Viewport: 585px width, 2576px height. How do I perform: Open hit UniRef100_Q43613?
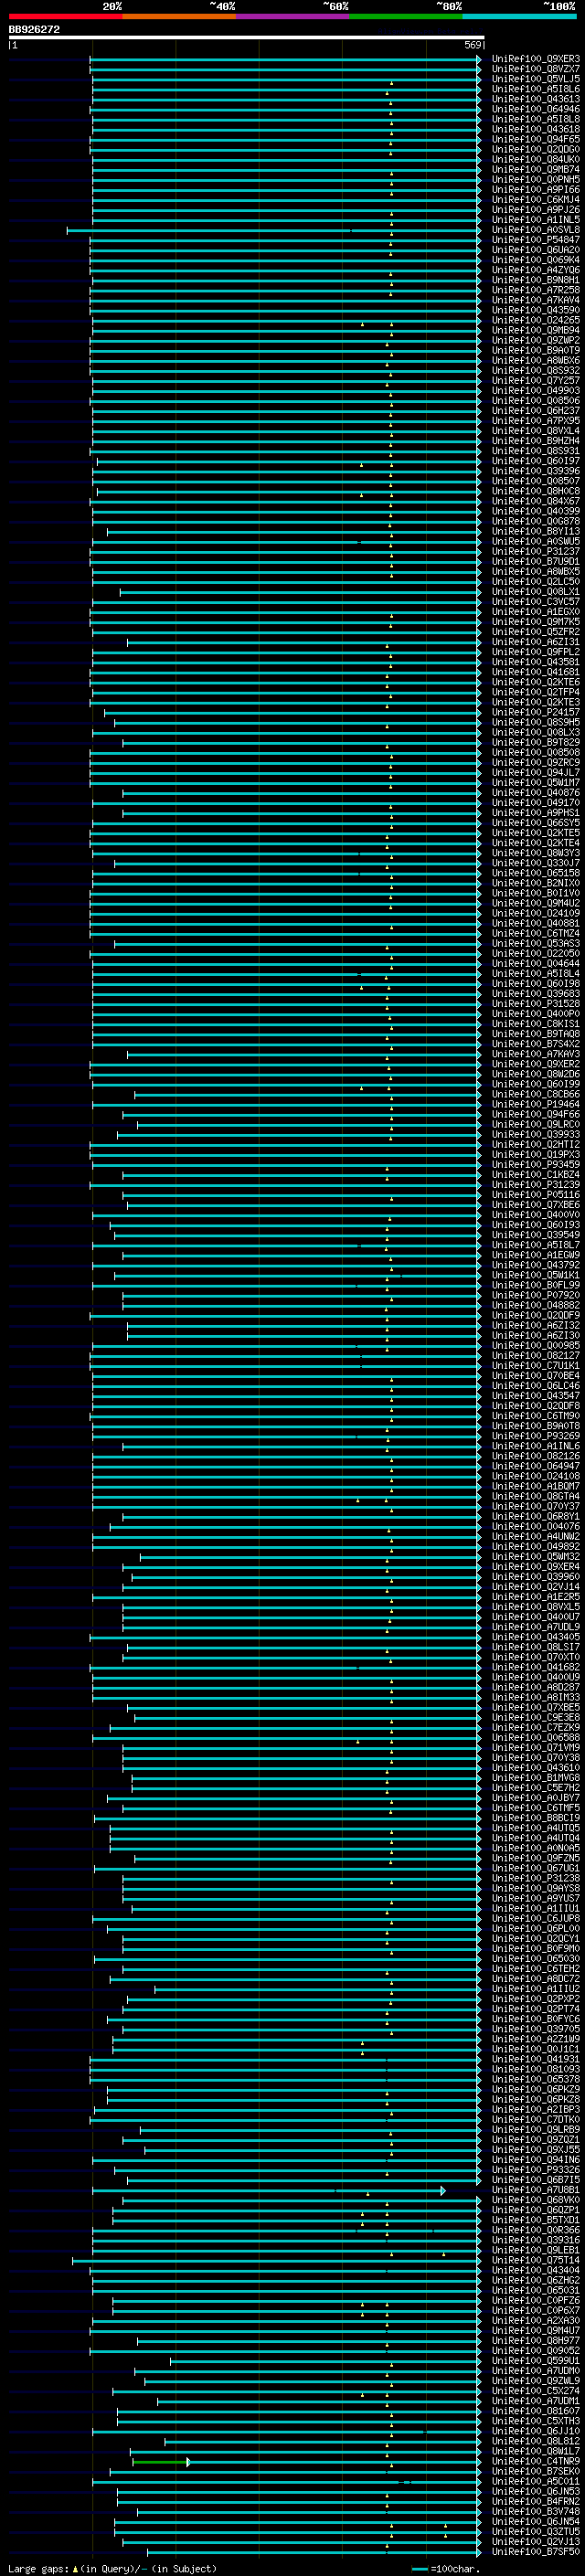[x=535, y=99]
